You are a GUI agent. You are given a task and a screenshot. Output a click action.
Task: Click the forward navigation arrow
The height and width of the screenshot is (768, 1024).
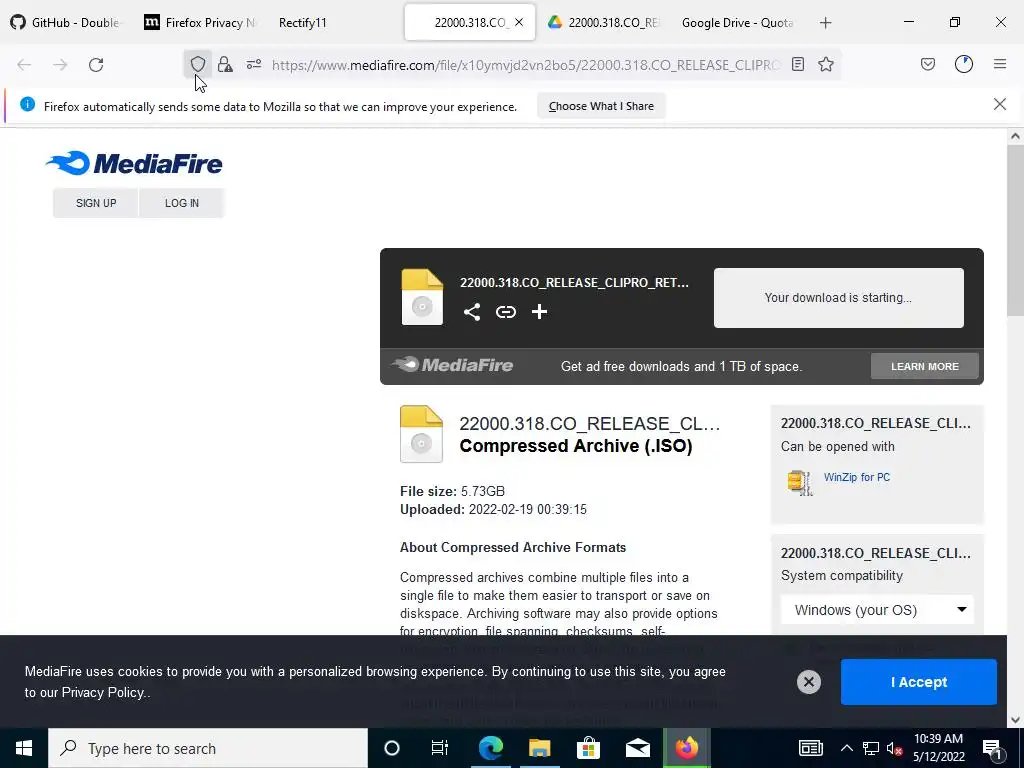point(60,65)
